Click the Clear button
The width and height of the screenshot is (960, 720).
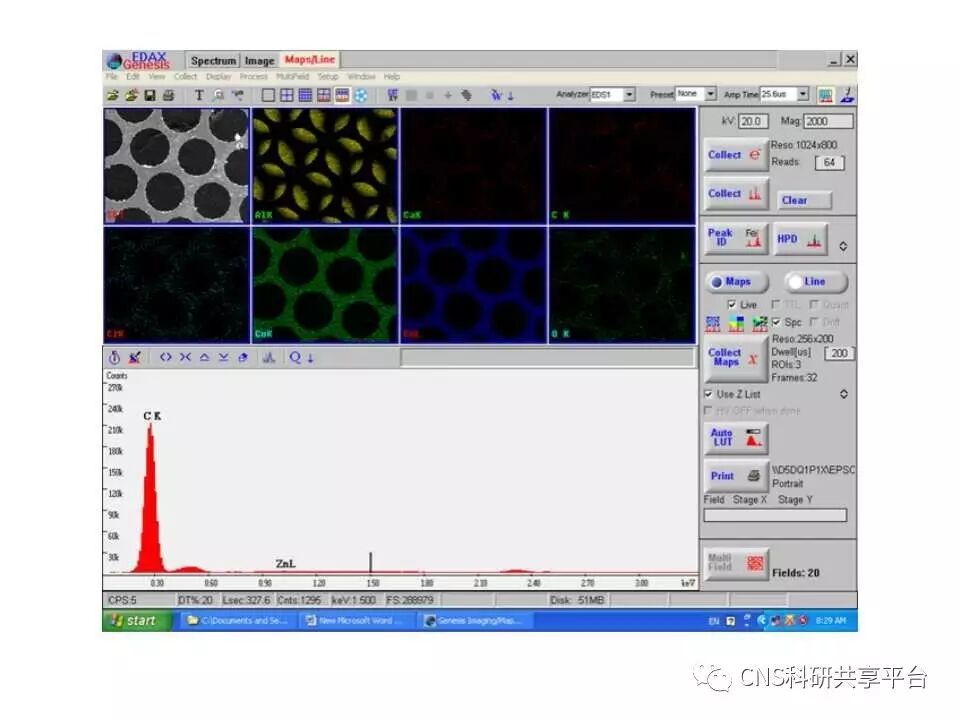(804, 200)
